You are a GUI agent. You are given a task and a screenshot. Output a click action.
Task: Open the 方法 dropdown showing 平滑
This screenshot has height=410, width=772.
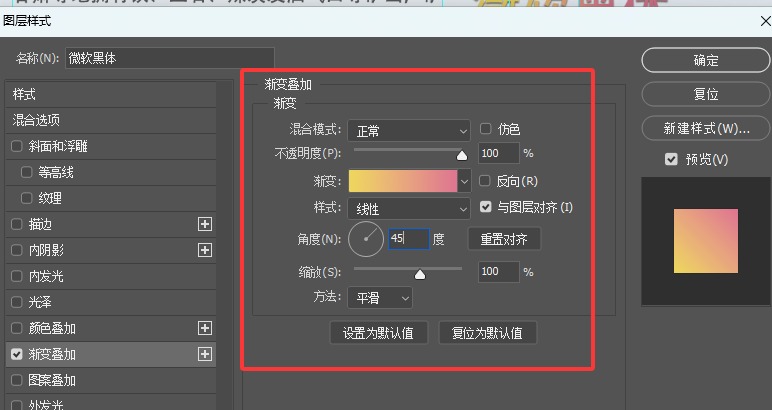click(380, 298)
